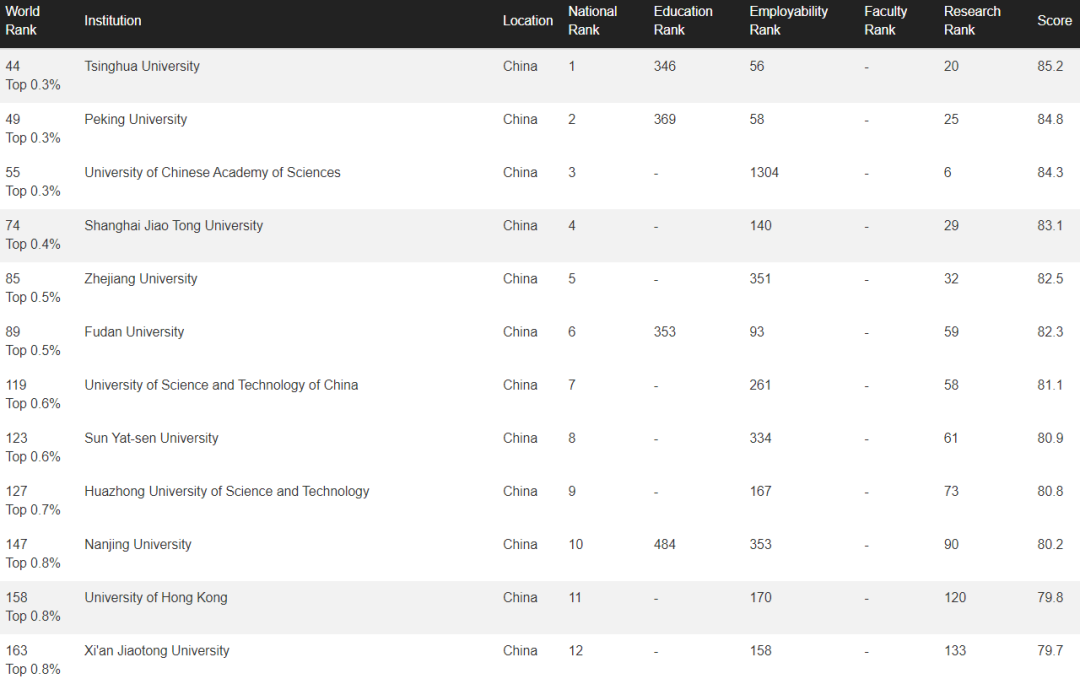Click Nanjing University's education rank 484
Image resolution: width=1080 pixels, height=684 pixels.
coord(665,544)
